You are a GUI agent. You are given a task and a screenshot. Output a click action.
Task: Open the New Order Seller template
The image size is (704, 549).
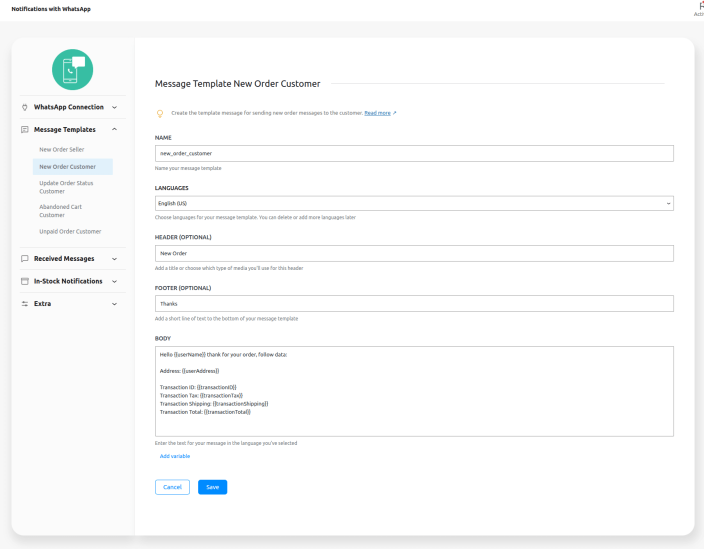[x=62, y=149]
